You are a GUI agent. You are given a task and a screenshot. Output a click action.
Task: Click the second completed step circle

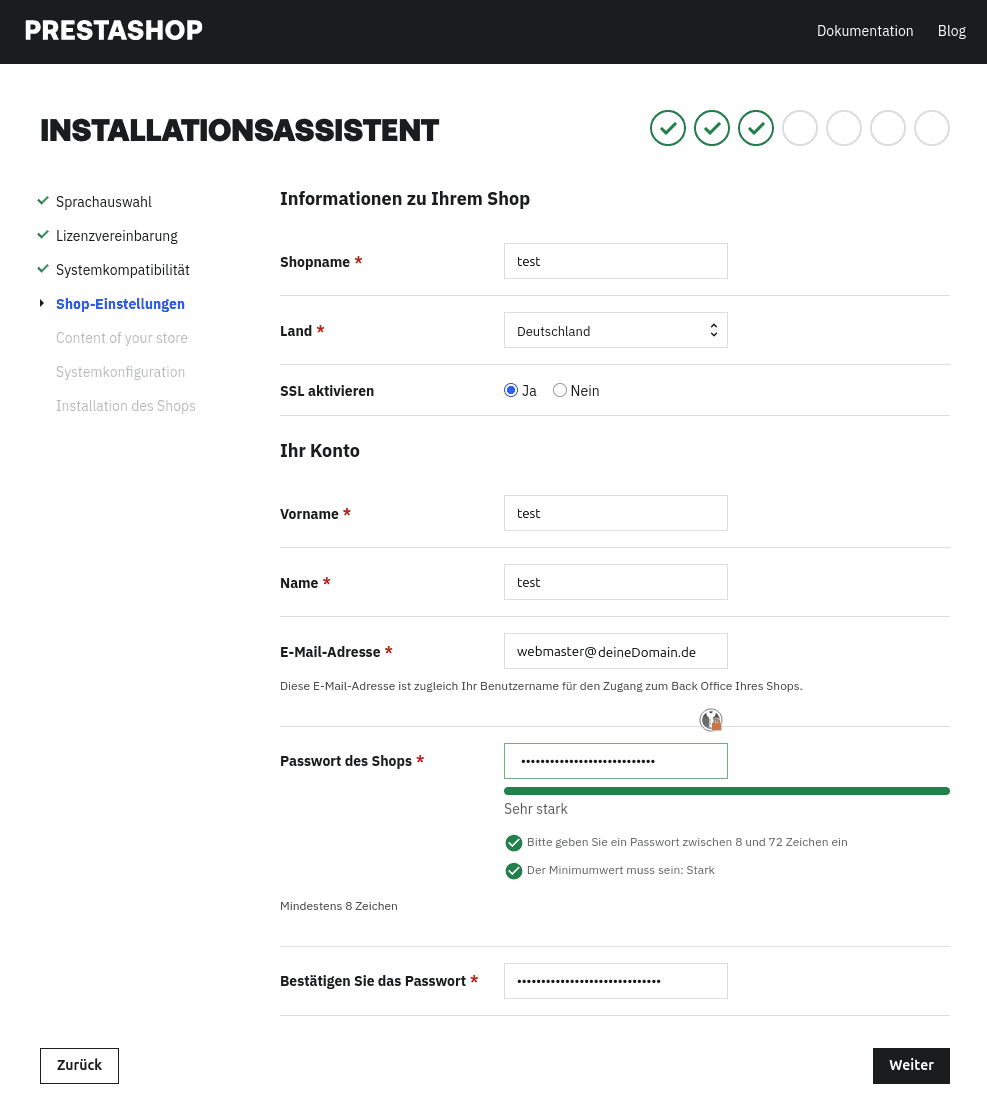tap(712, 128)
